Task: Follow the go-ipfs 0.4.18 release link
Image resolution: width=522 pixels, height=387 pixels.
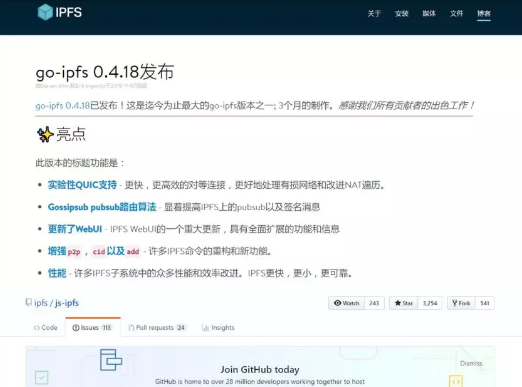Action: point(63,106)
